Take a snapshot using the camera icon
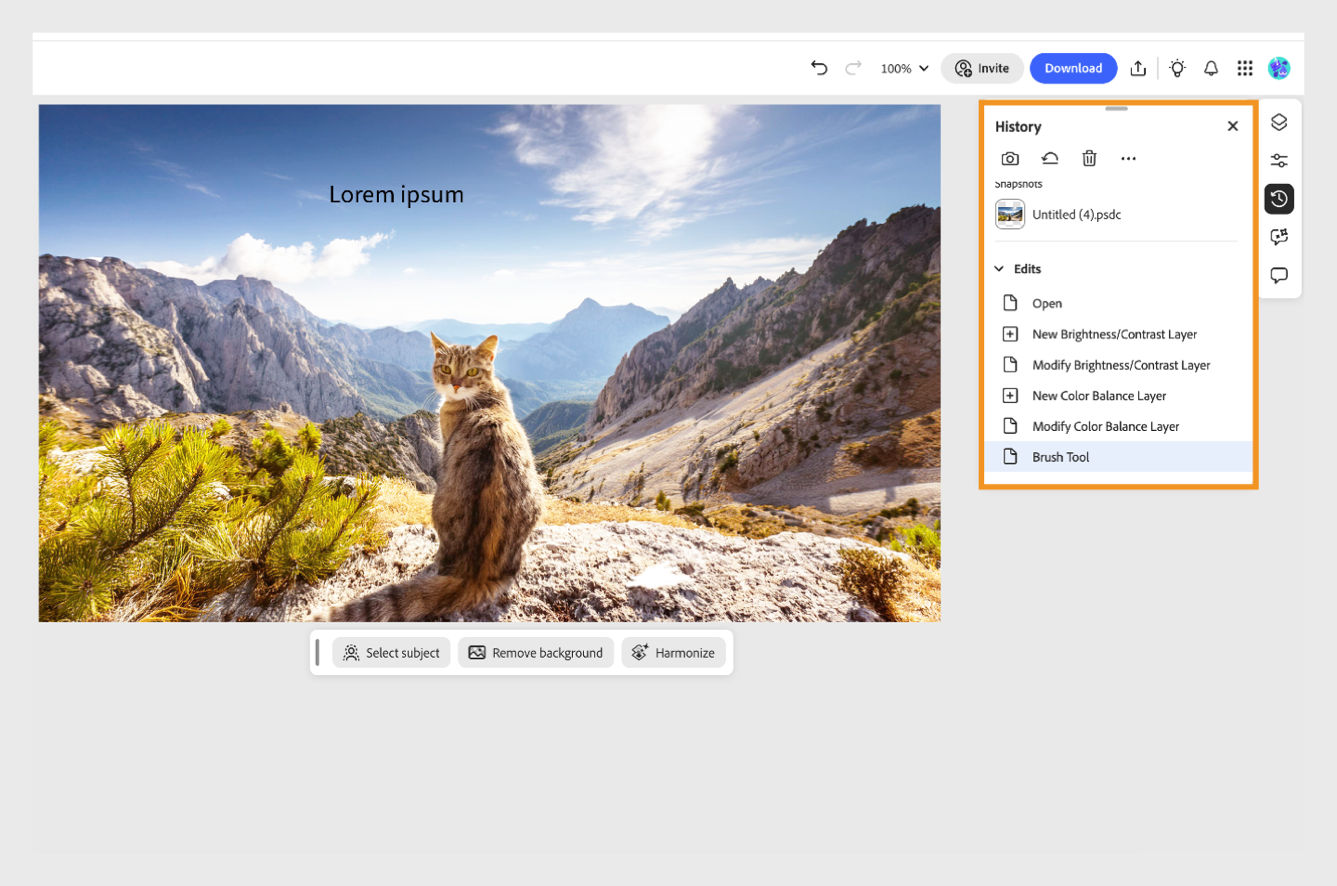The width and height of the screenshot is (1337, 886). click(x=1010, y=158)
